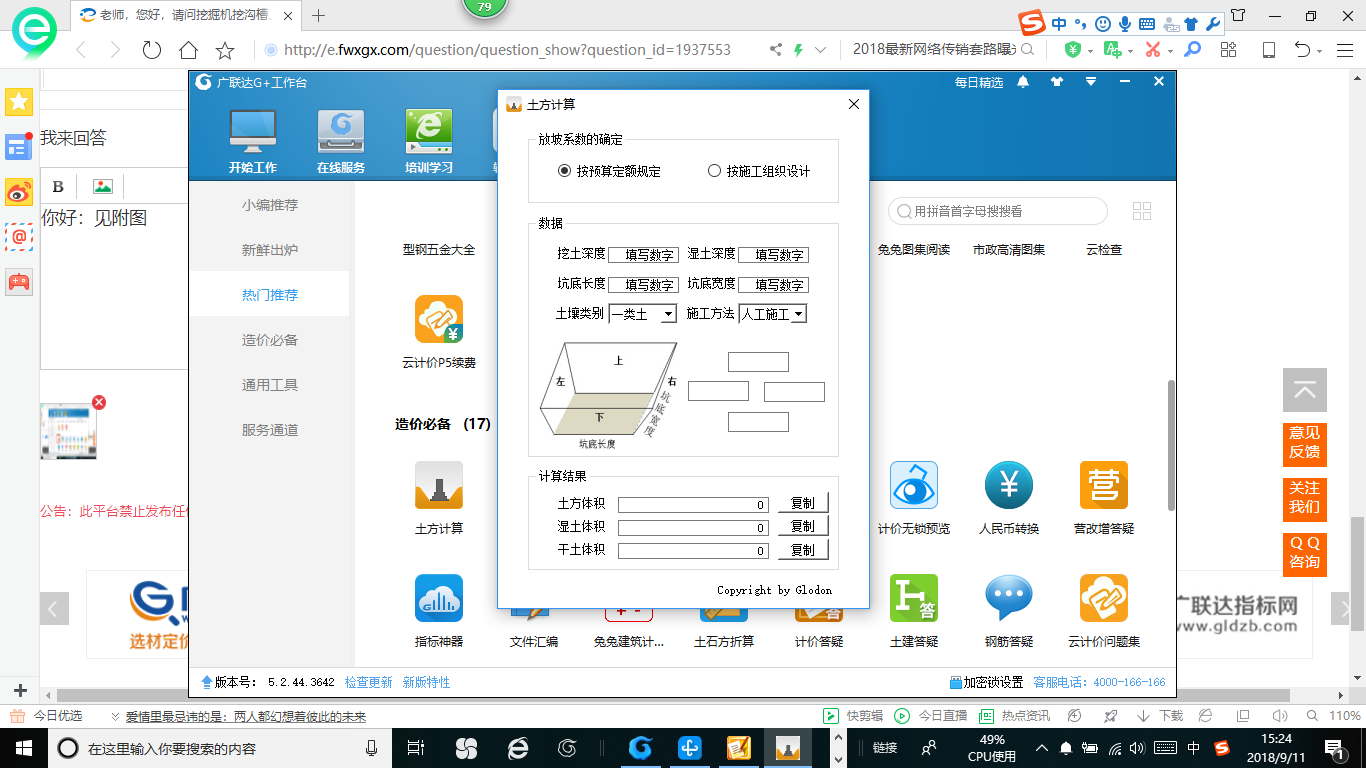Select 新鲜出炉 sidebar tab

pos(270,250)
